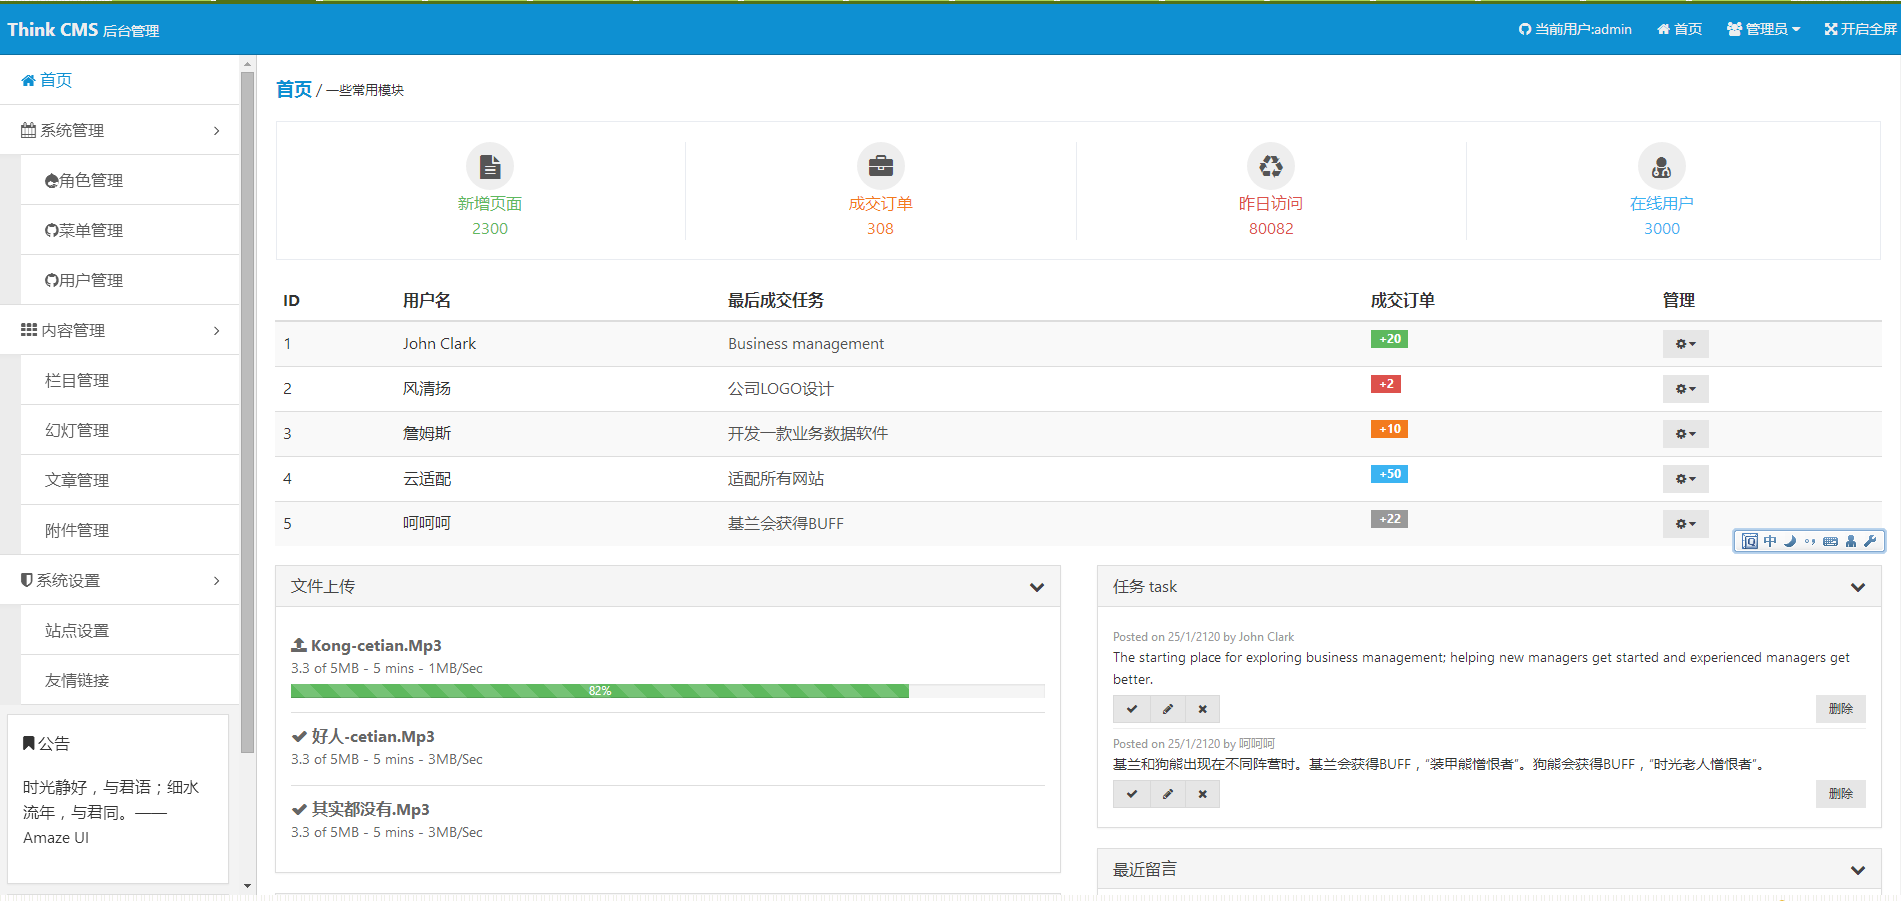Image resolution: width=1901 pixels, height=901 pixels.
Task: Click the 首页 breadcrumb heading
Action: [x=294, y=89]
